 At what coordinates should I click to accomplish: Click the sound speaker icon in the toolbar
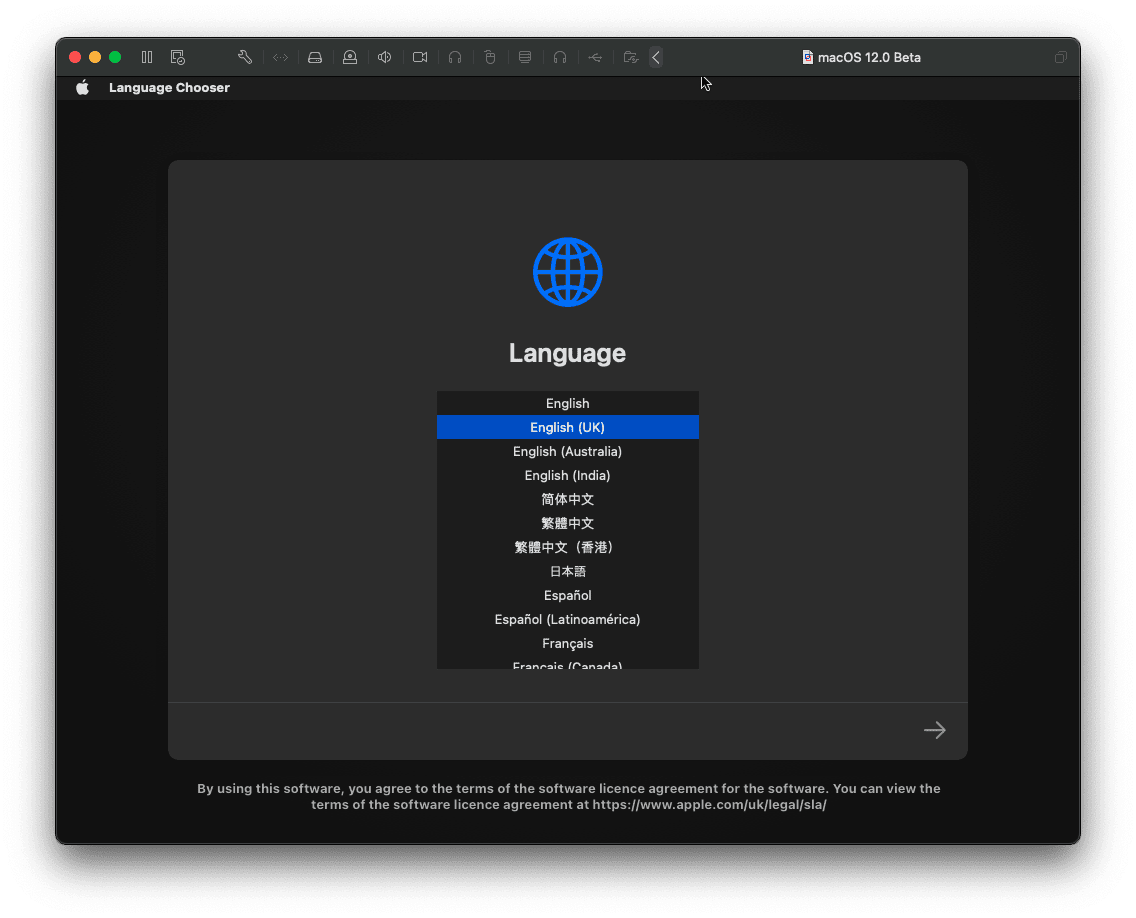pos(385,57)
